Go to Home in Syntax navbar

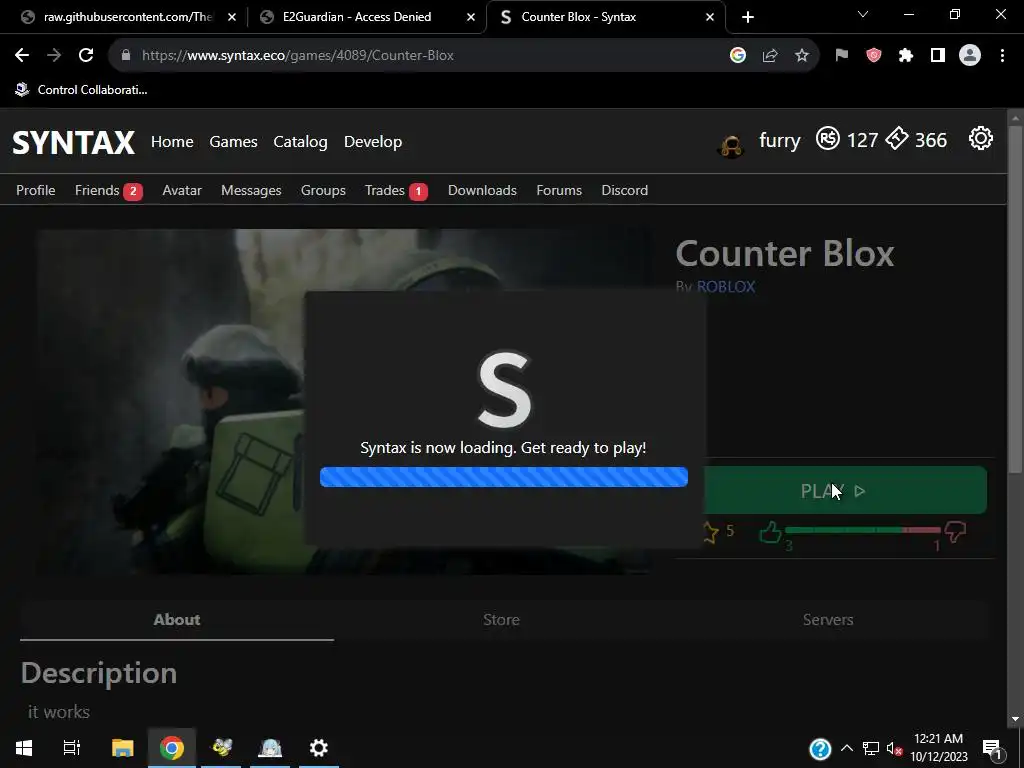tap(172, 142)
